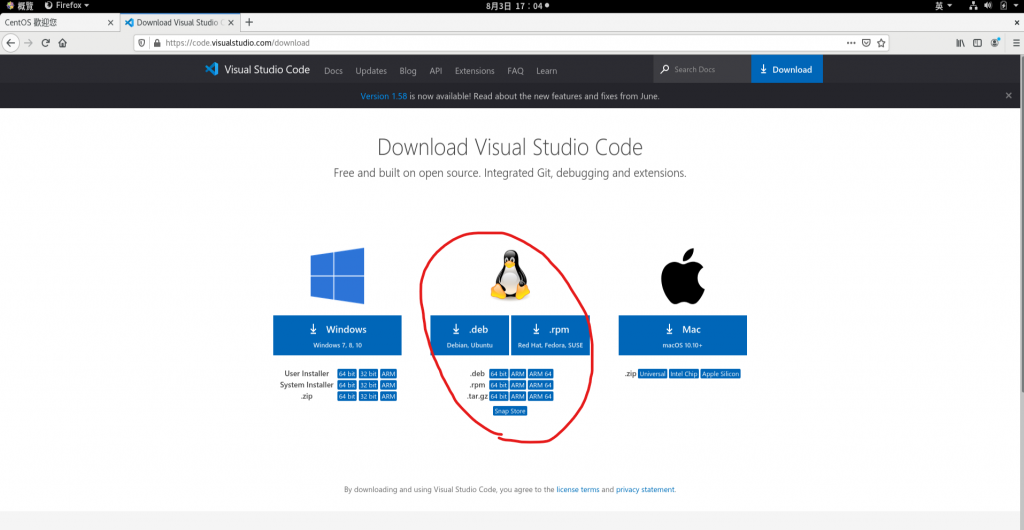This screenshot has width=1024, height=530.
Task: Open the page actions three-dot menu
Action: pos(851,43)
